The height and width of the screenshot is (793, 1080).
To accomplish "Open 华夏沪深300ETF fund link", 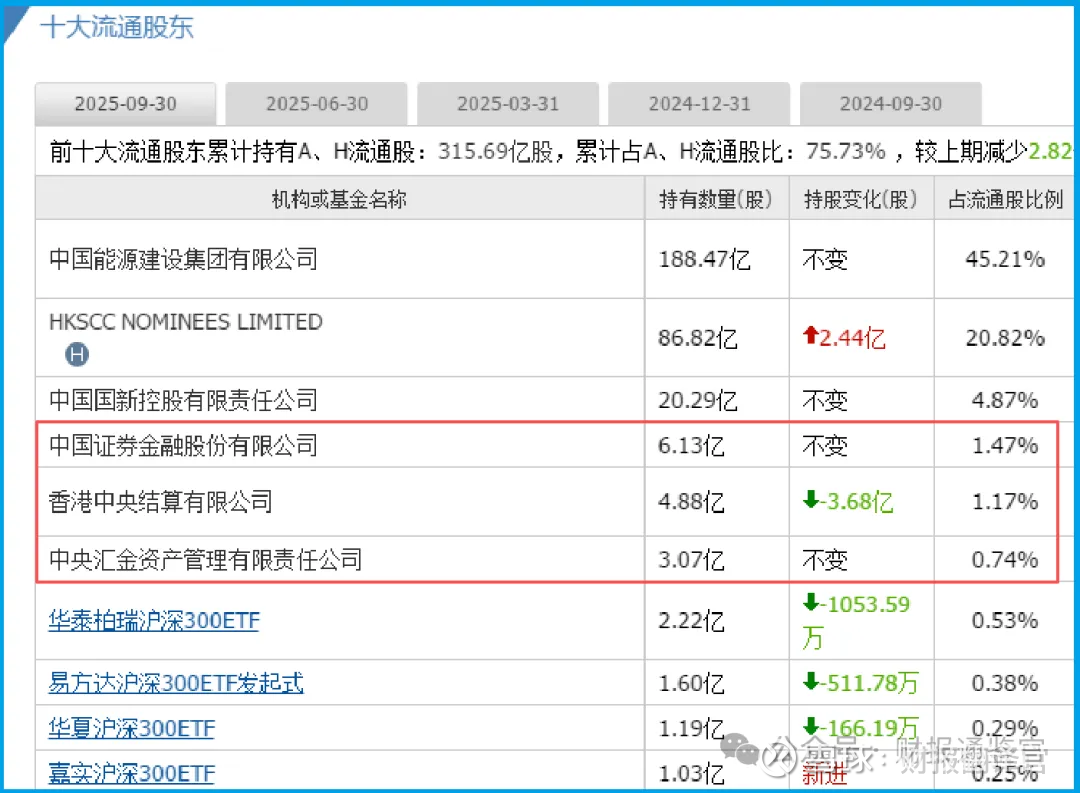I will click(132, 728).
